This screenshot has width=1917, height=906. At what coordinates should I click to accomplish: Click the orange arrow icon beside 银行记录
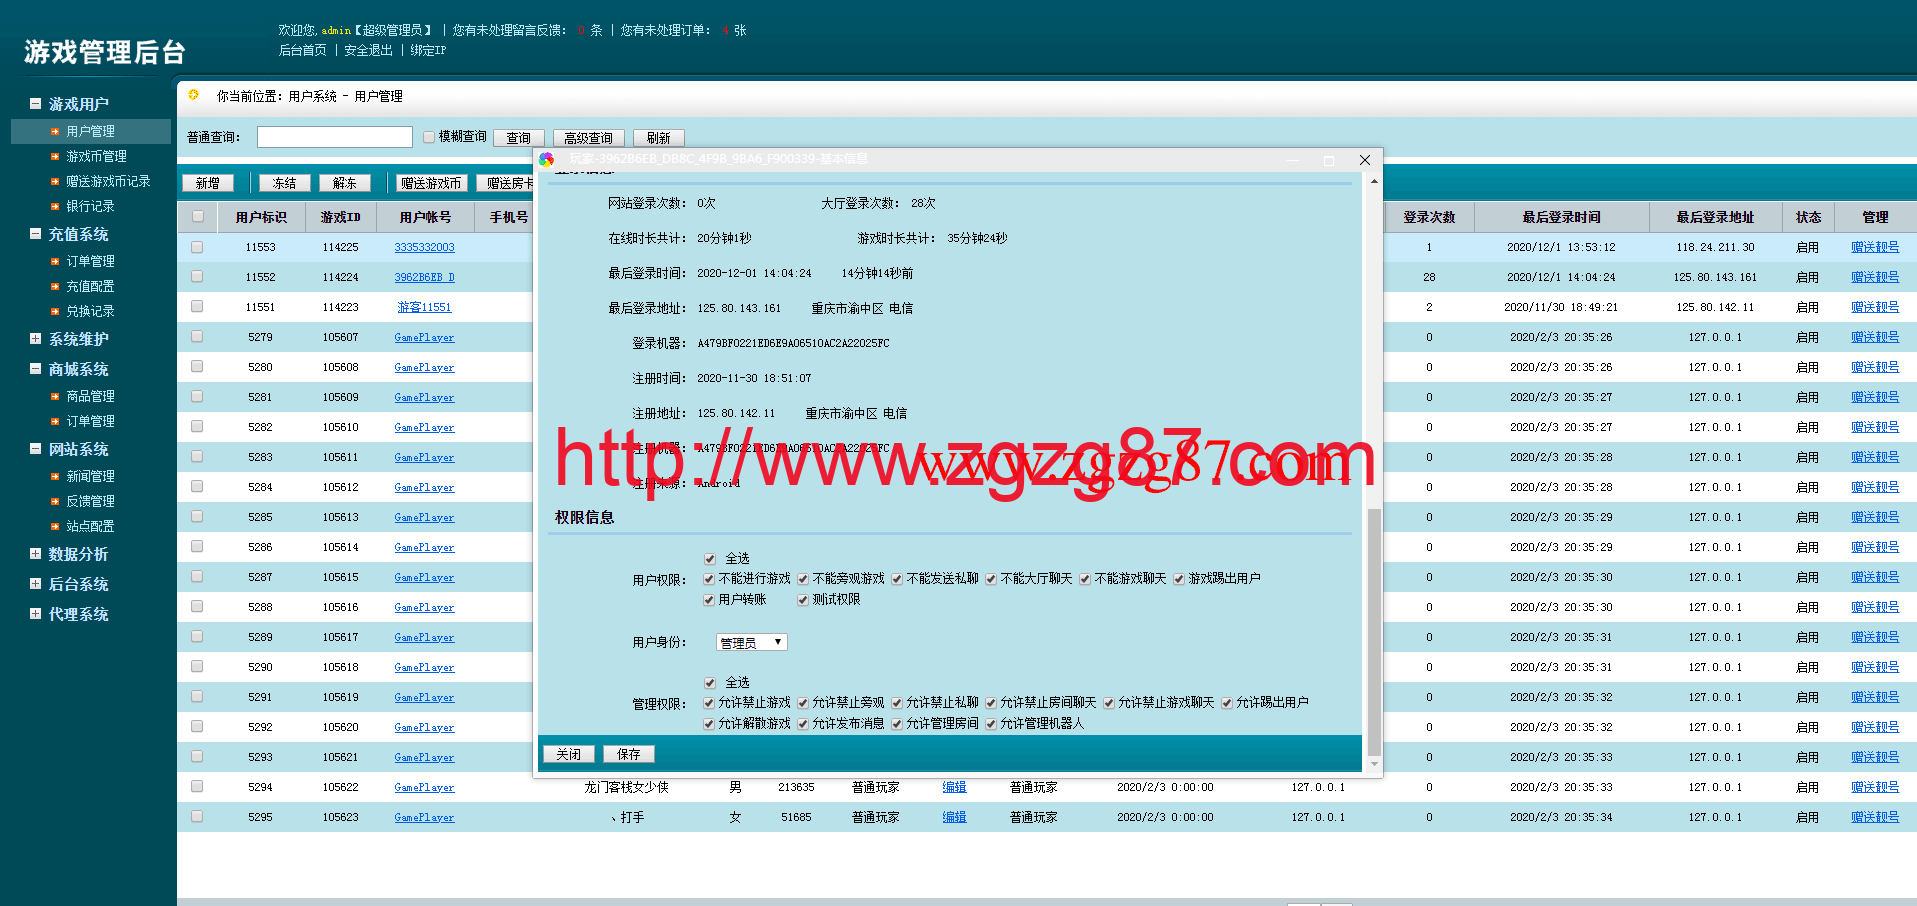[55, 207]
